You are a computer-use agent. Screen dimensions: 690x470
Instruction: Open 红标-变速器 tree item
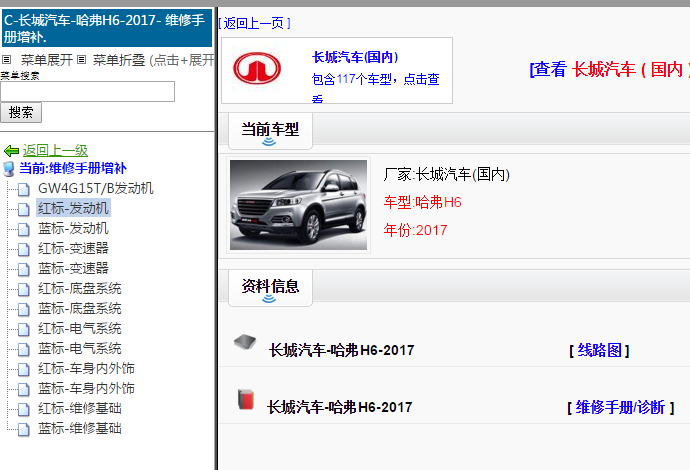73,248
